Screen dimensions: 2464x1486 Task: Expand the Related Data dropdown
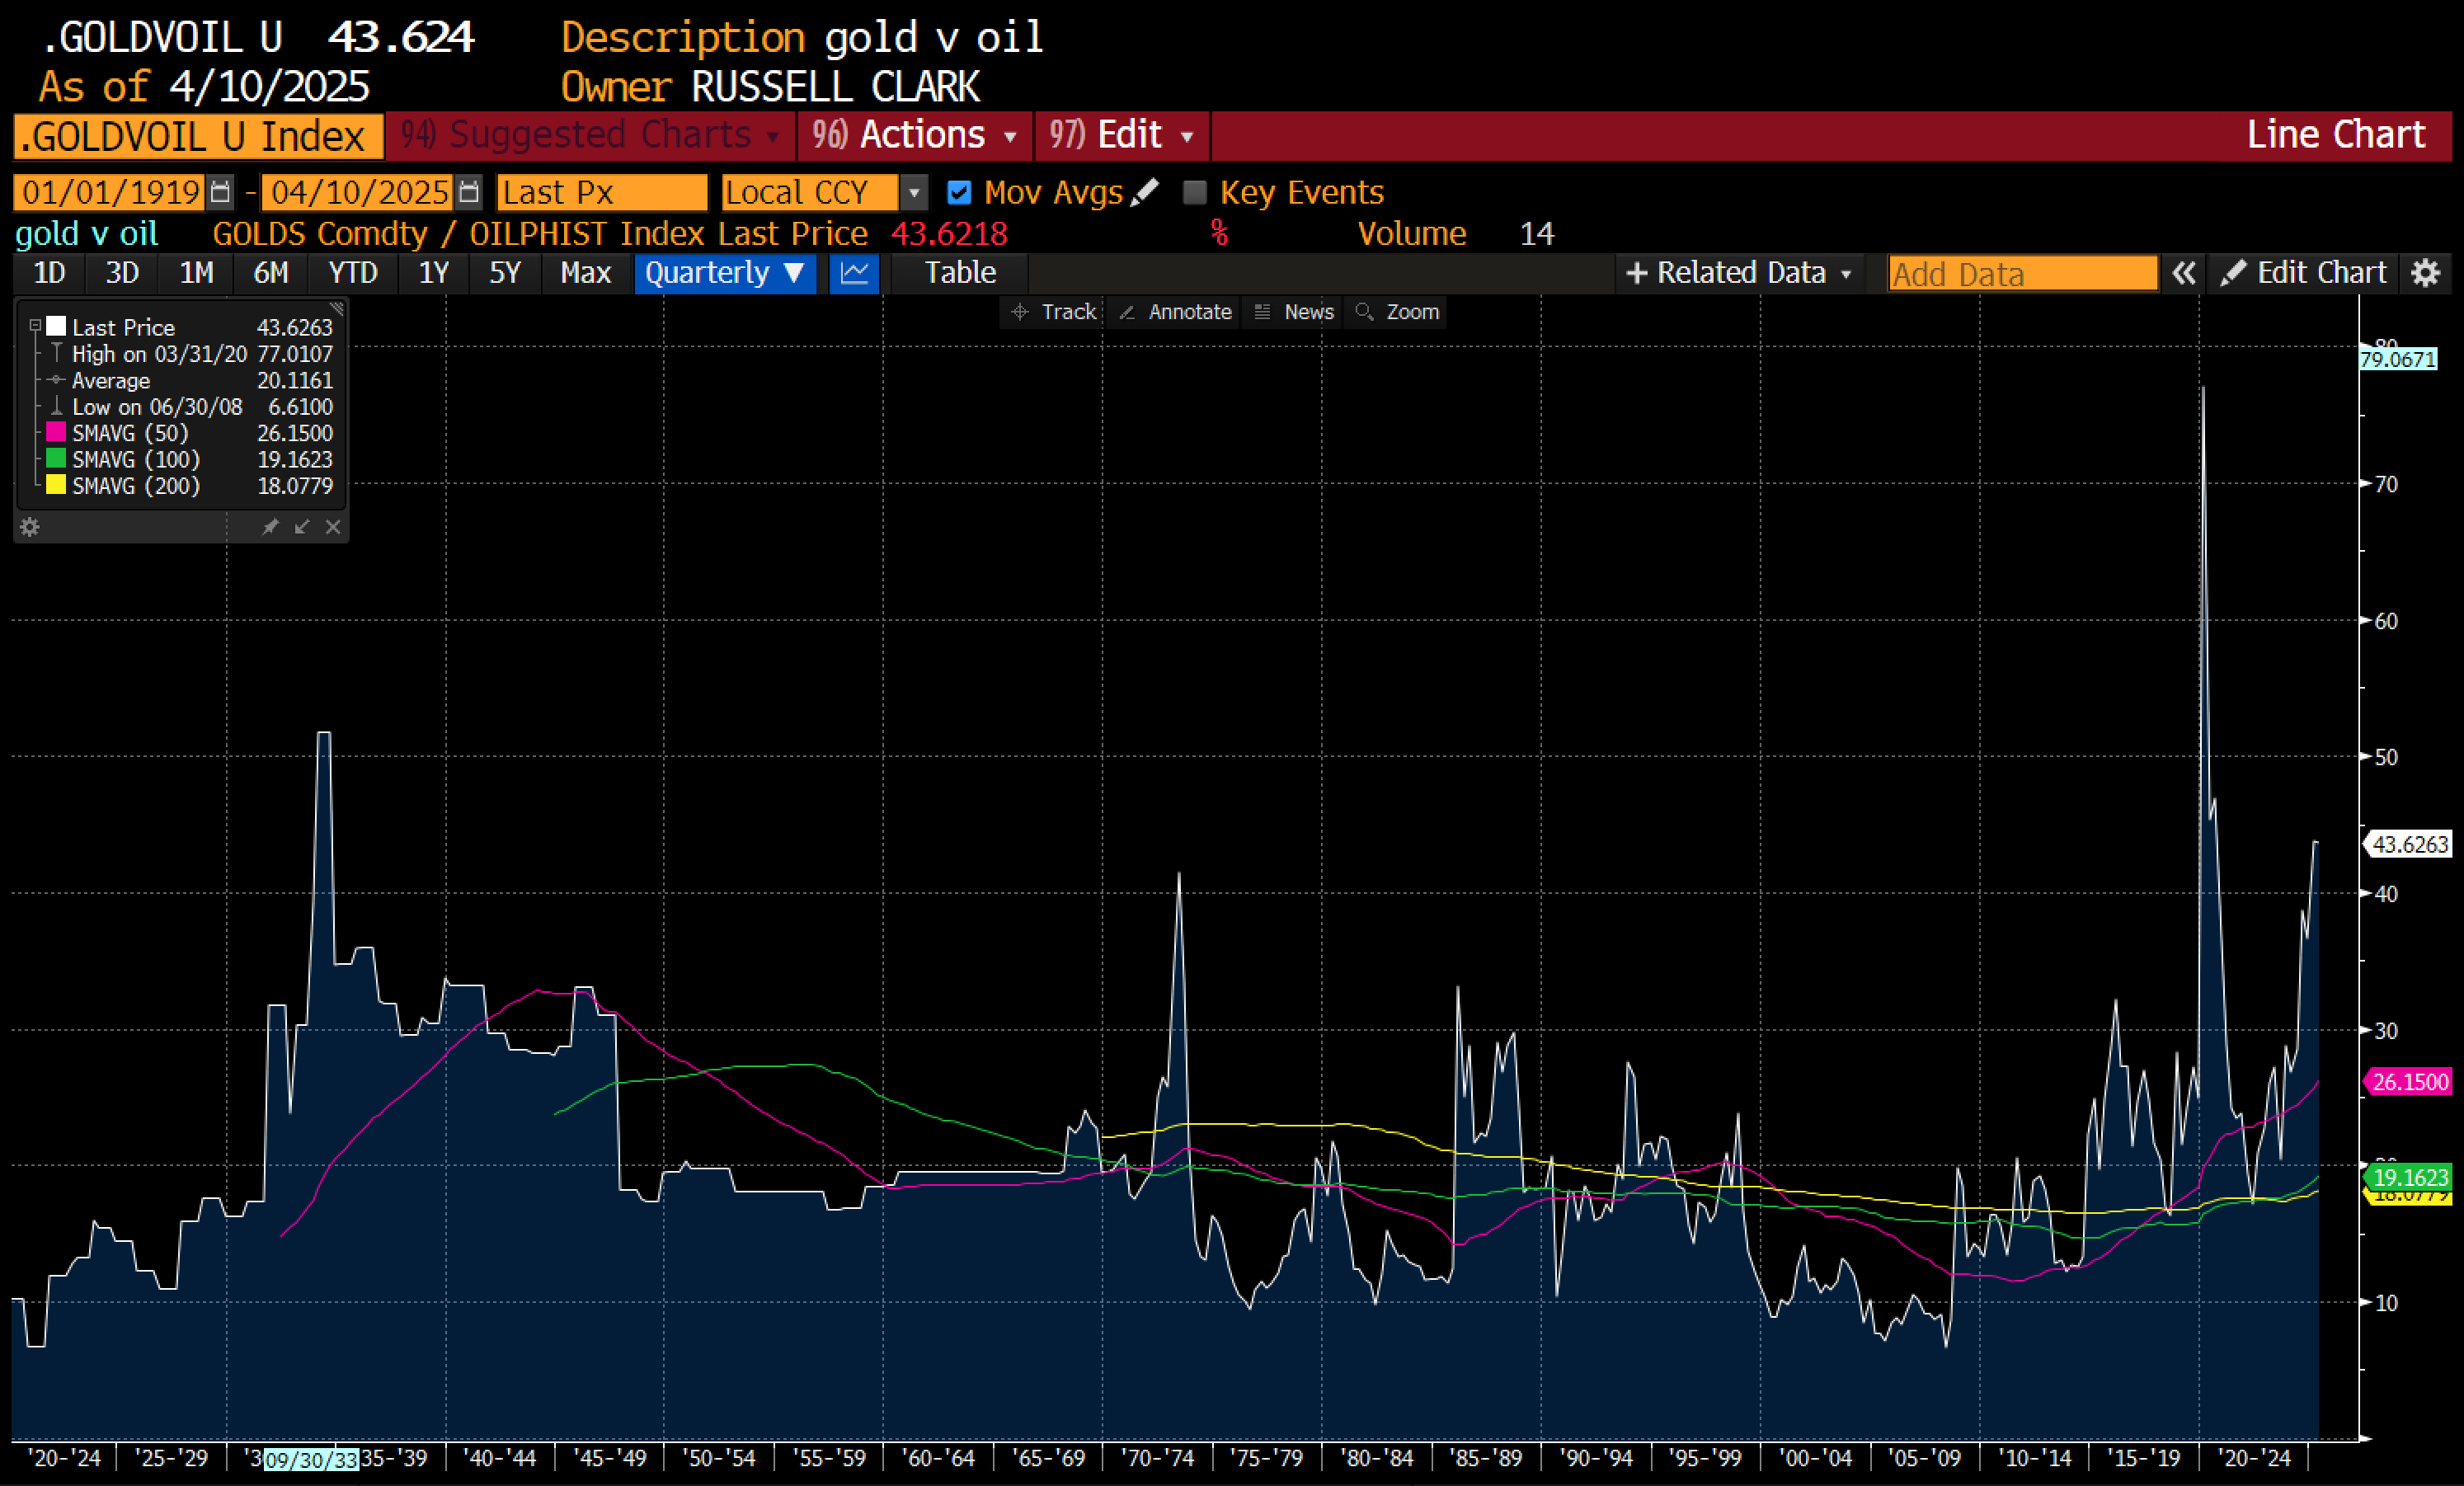1739,273
